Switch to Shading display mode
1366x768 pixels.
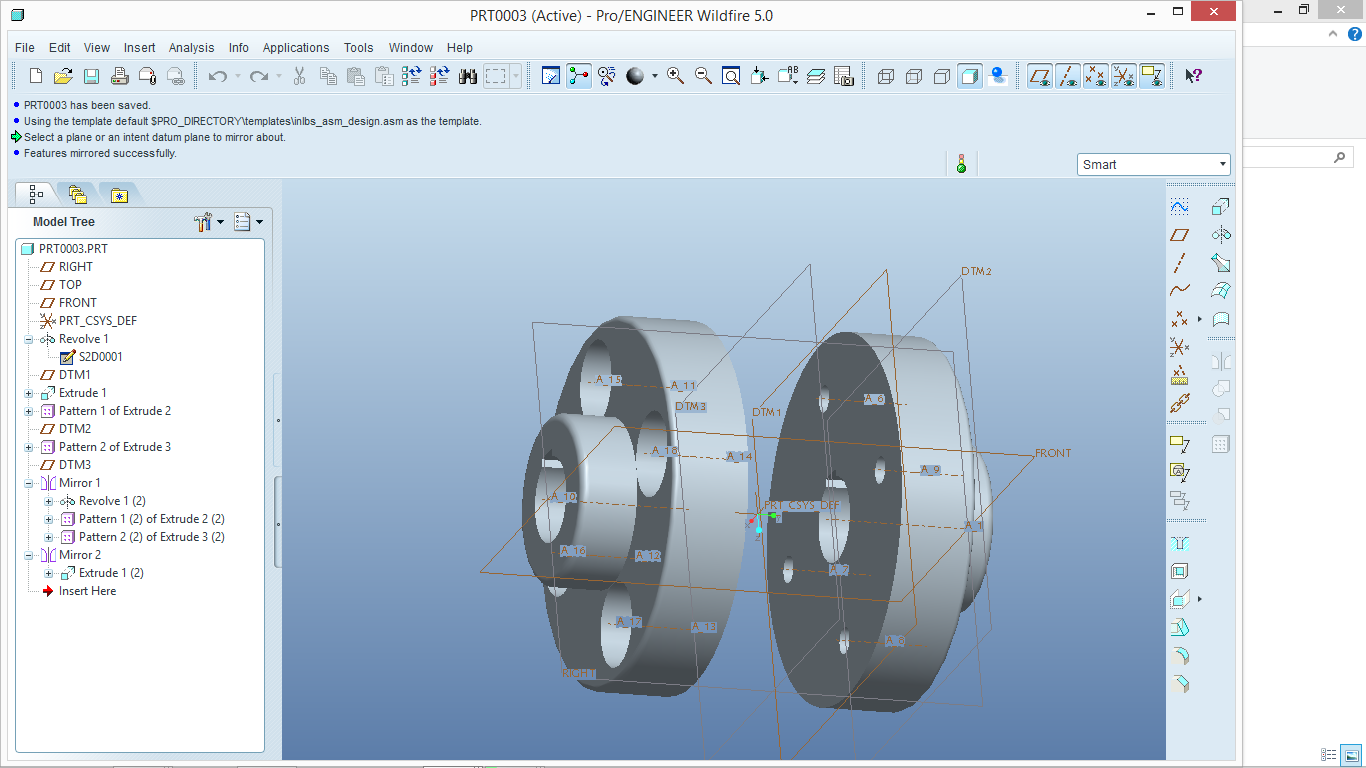point(969,76)
